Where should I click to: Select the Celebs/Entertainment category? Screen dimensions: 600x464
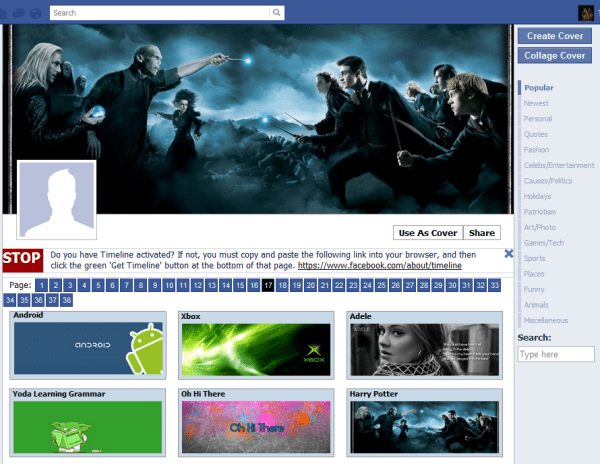point(559,165)
